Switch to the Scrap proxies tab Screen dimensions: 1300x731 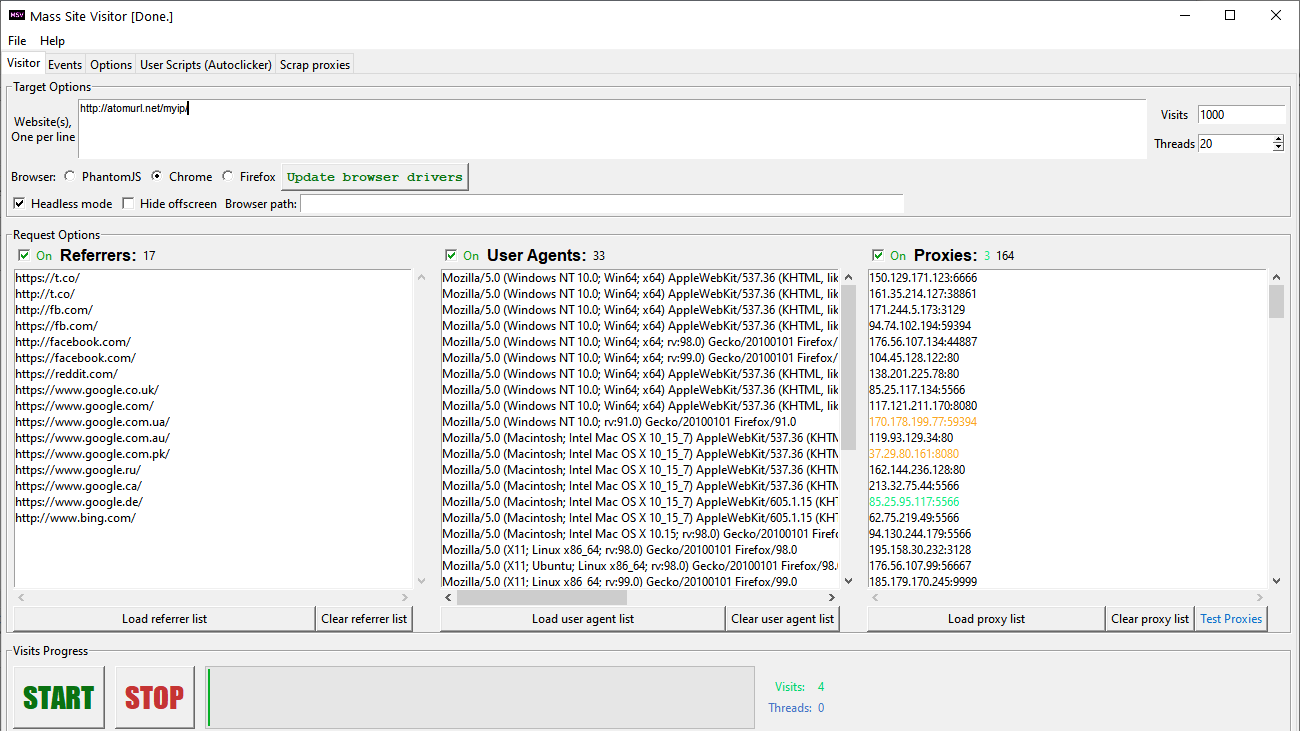coord(315,65)
